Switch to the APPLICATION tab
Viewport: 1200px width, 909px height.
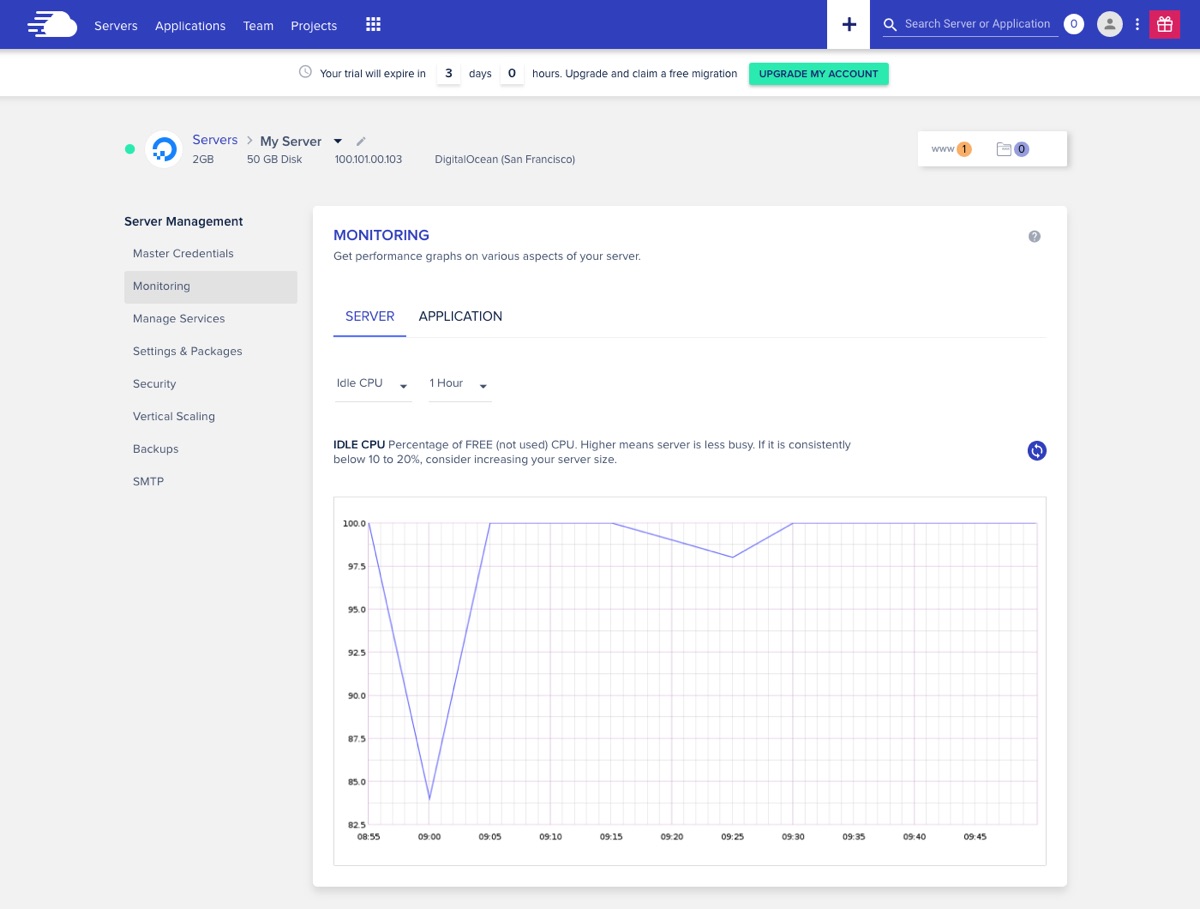pos(460,316)
